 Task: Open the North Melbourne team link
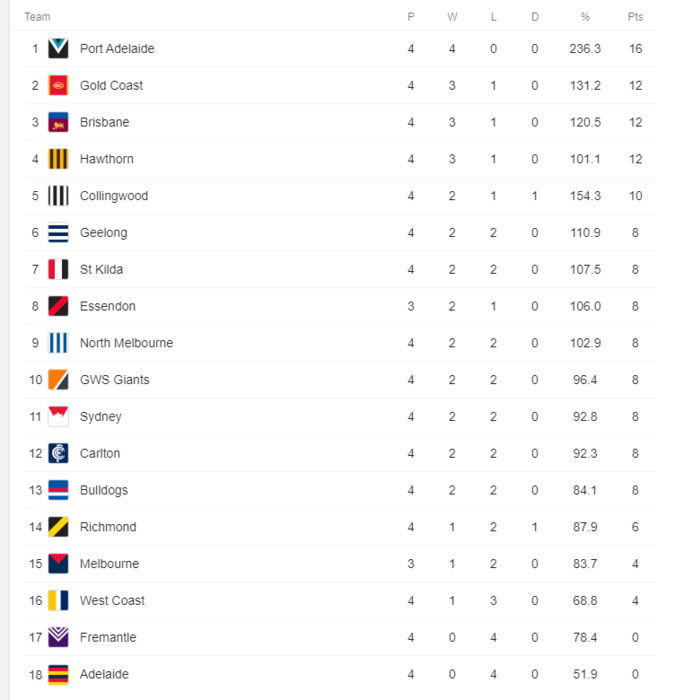pos(126,343)
